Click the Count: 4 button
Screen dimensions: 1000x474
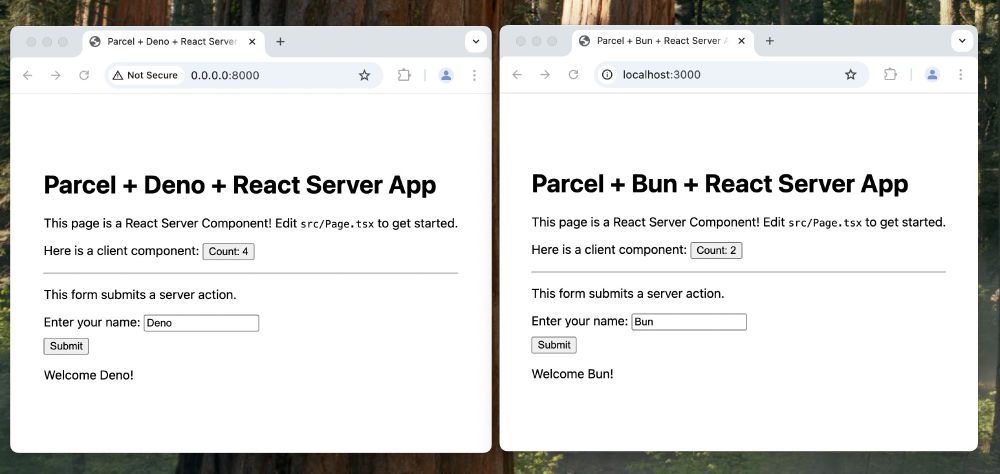click(x=228, y=251)
